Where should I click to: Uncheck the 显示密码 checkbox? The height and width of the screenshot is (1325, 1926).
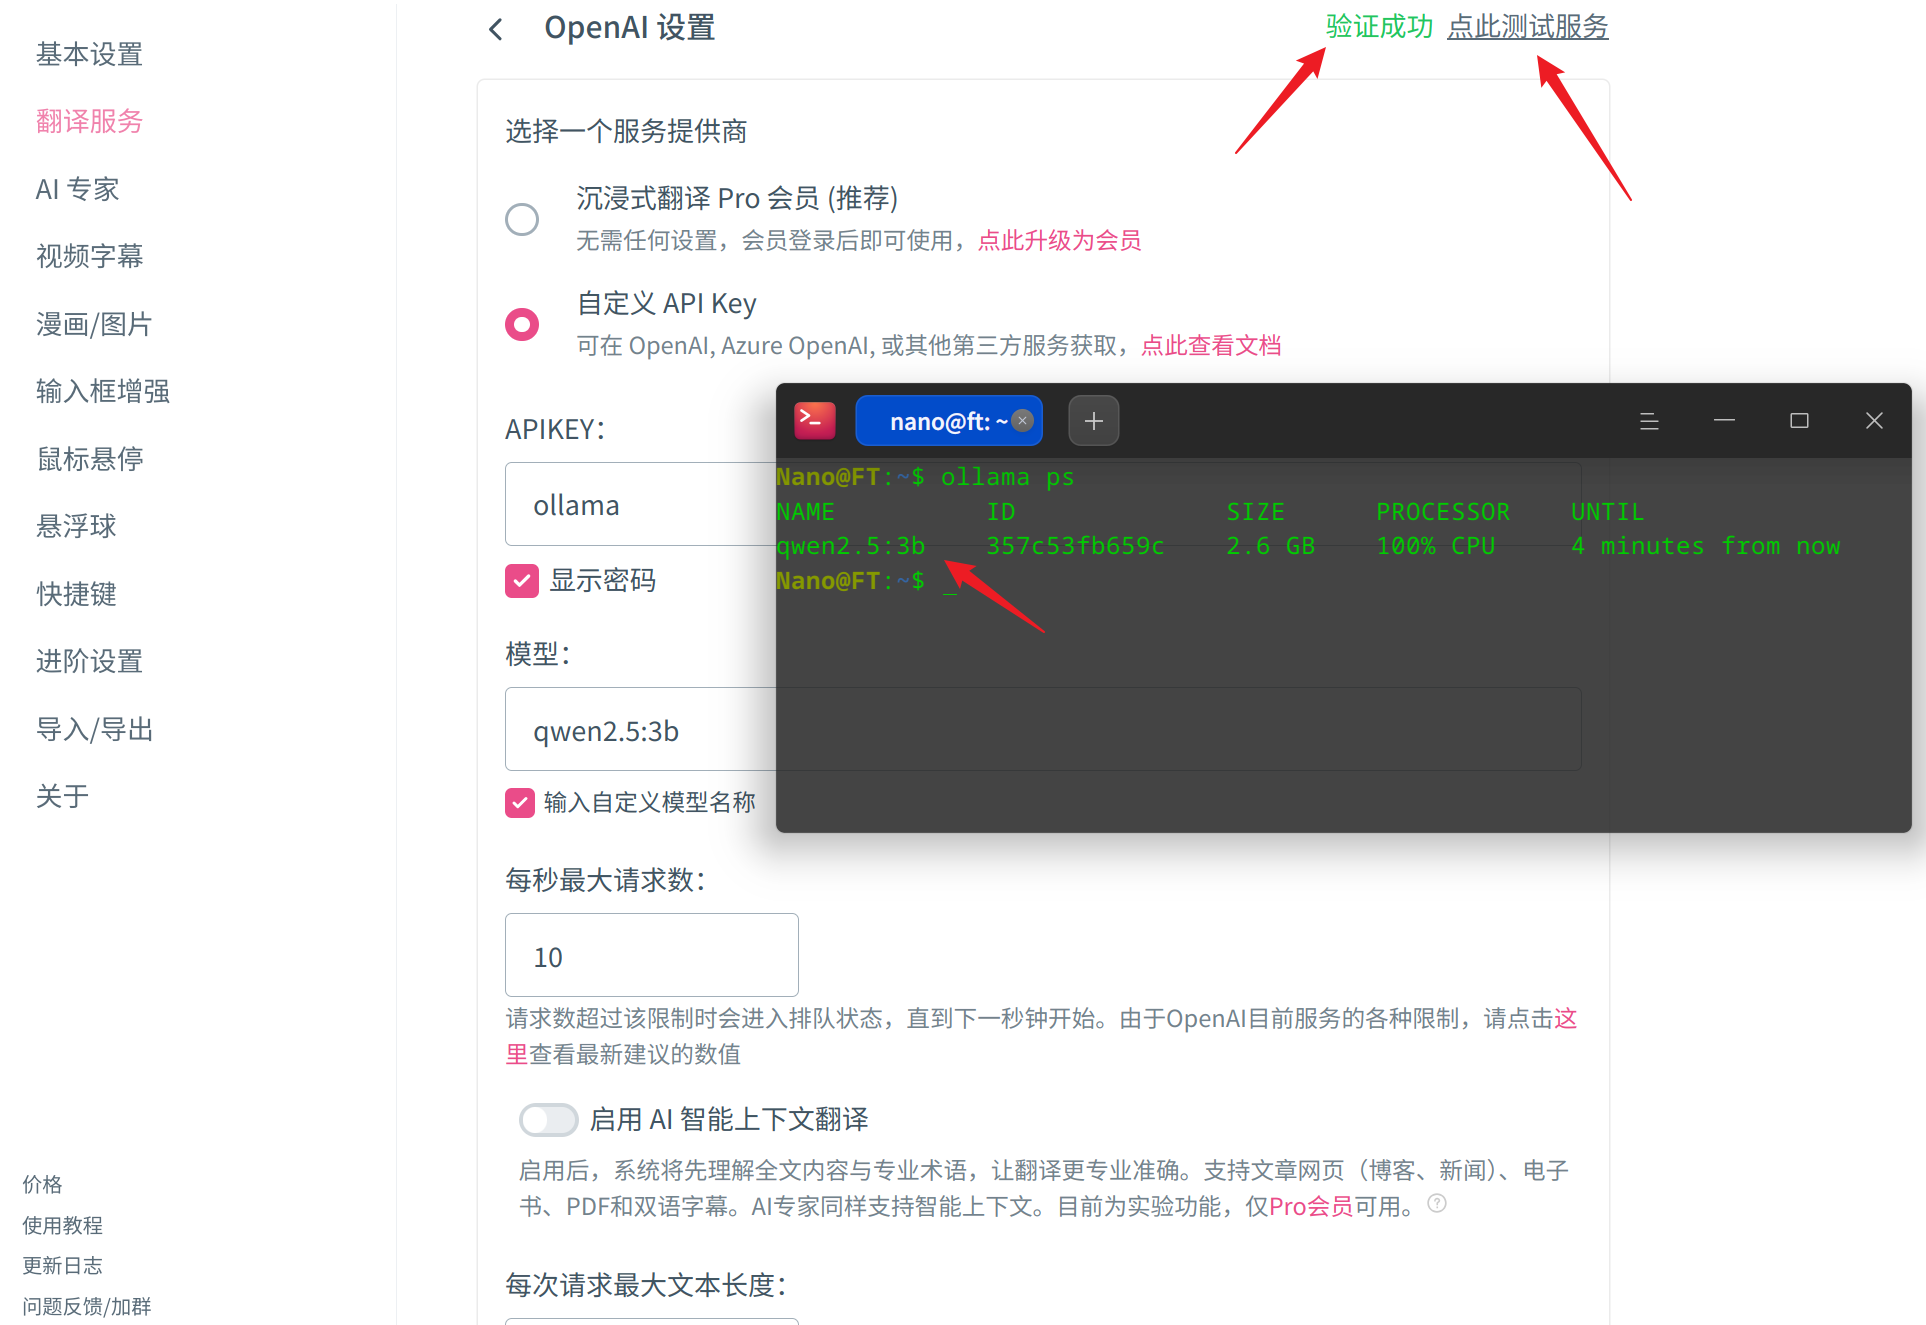(x=522, y=581)
